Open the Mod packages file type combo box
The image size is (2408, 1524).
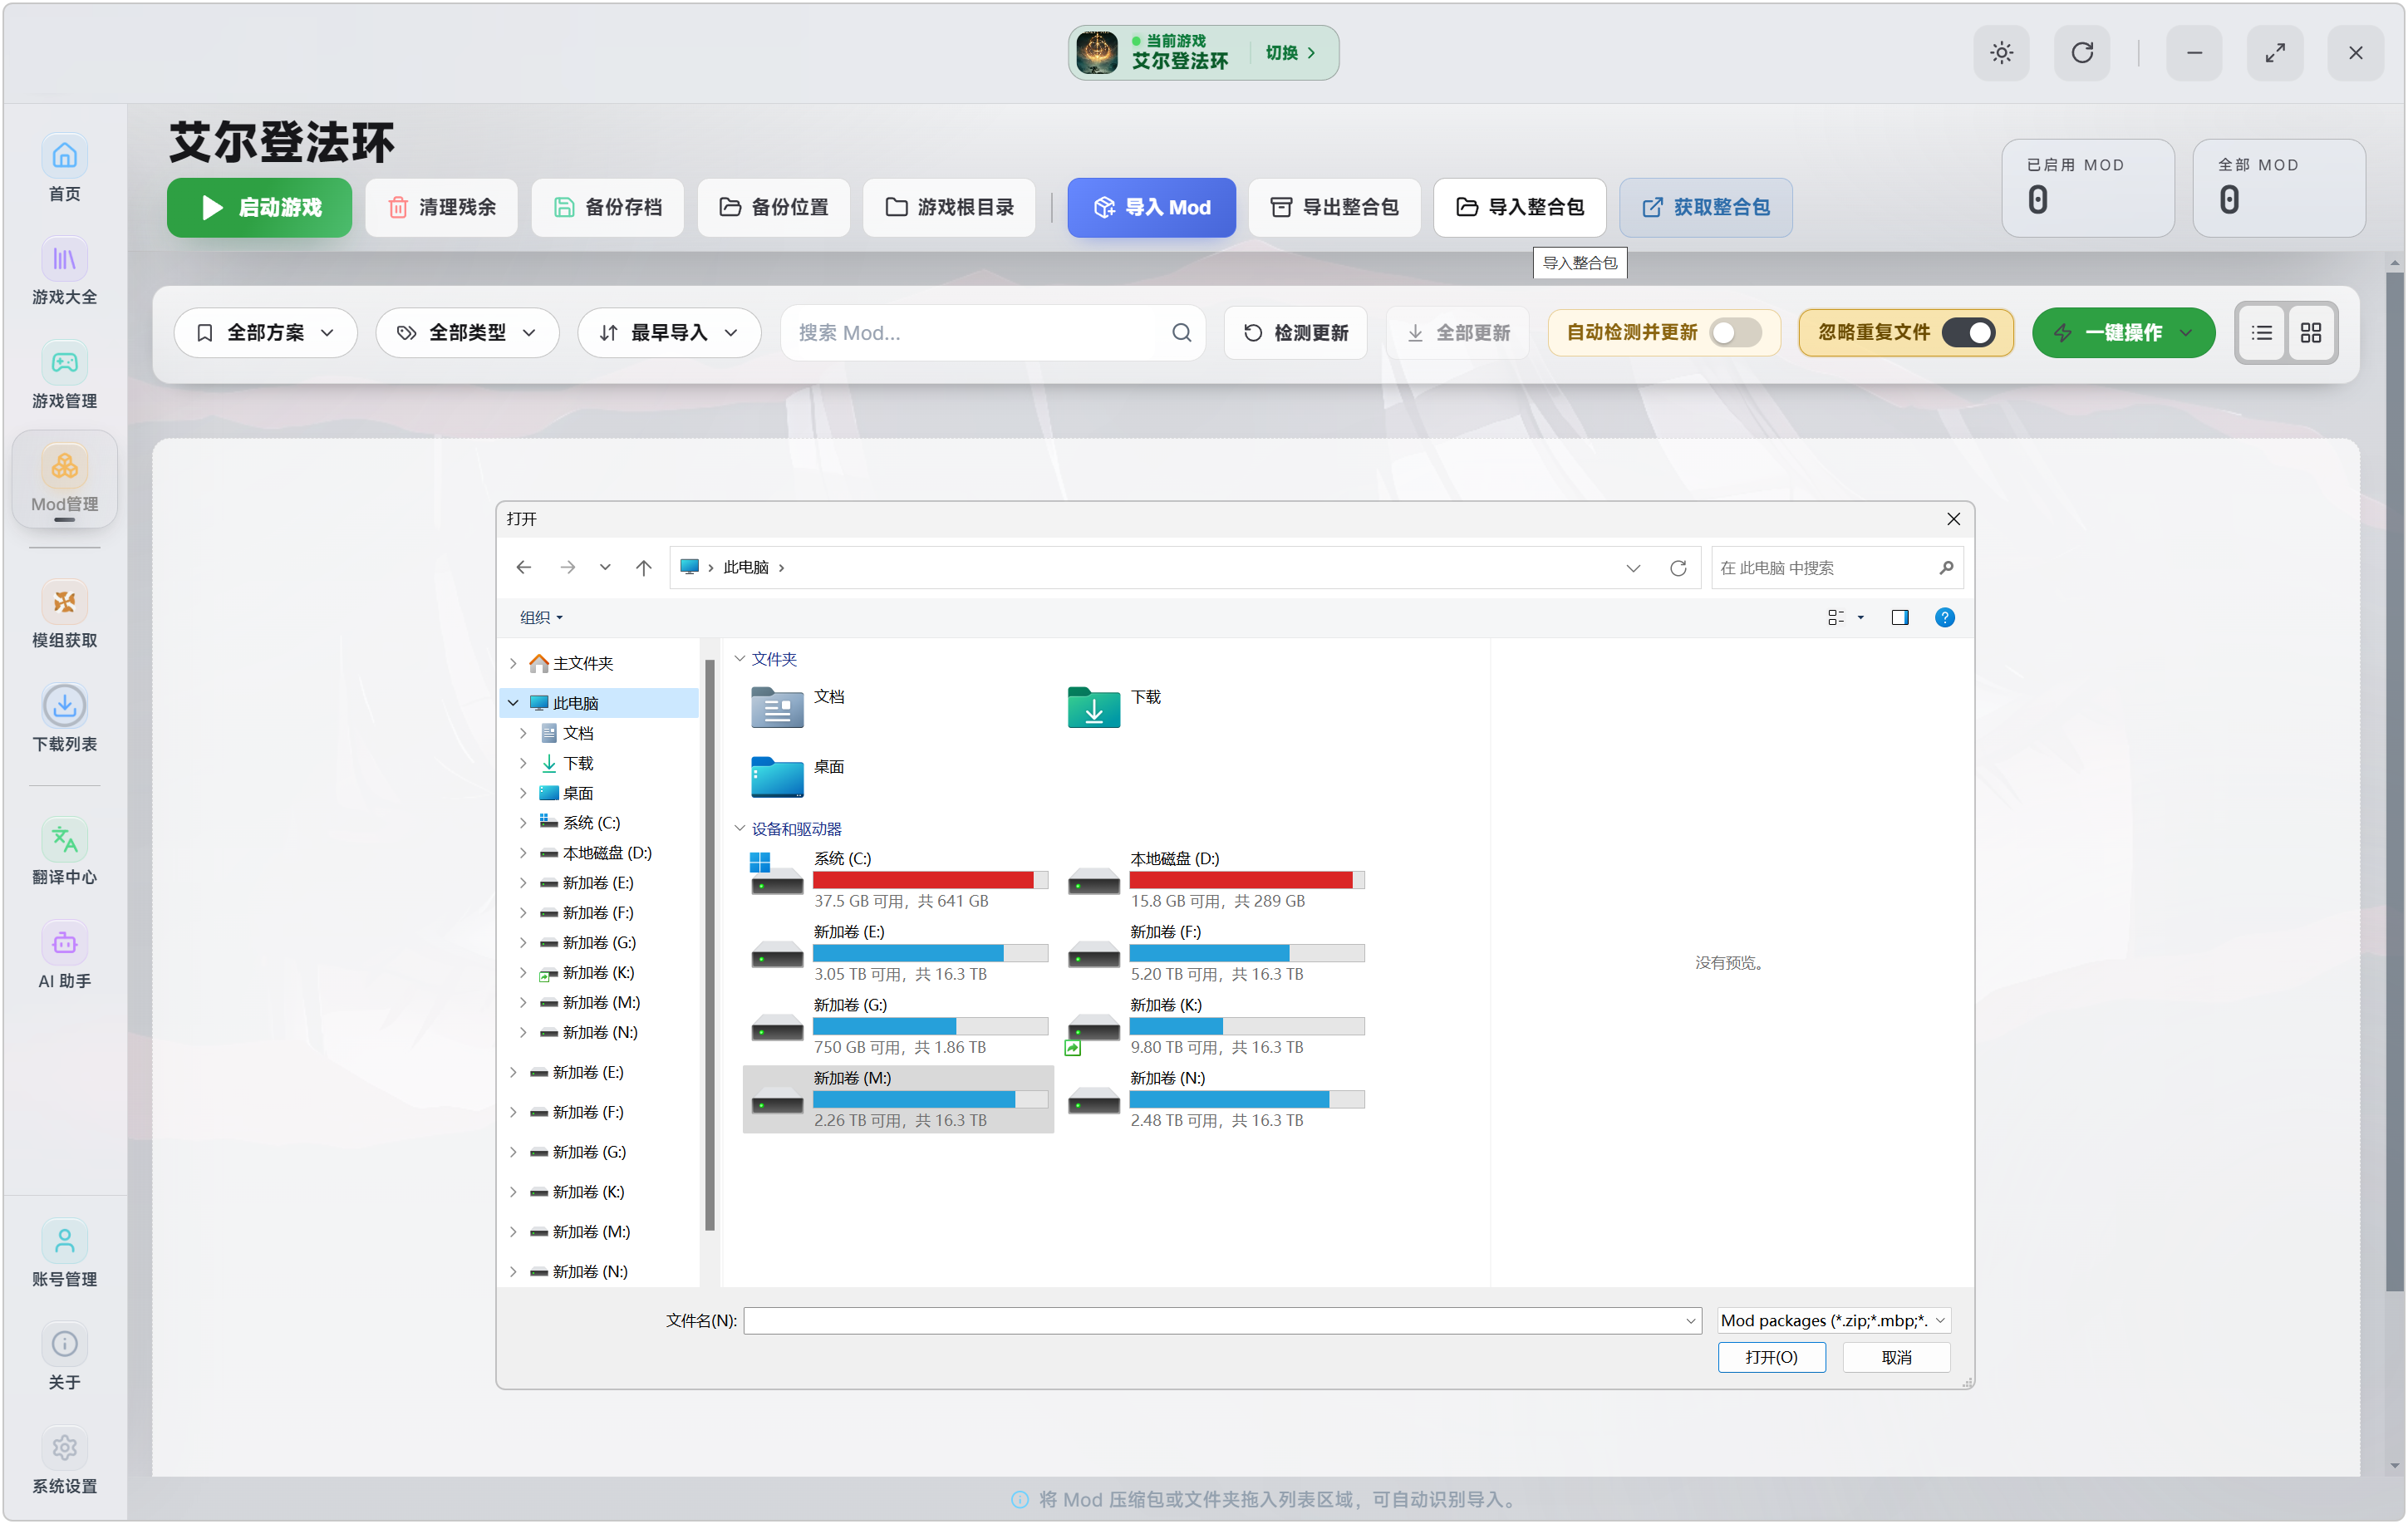tap(1834, 1321)
